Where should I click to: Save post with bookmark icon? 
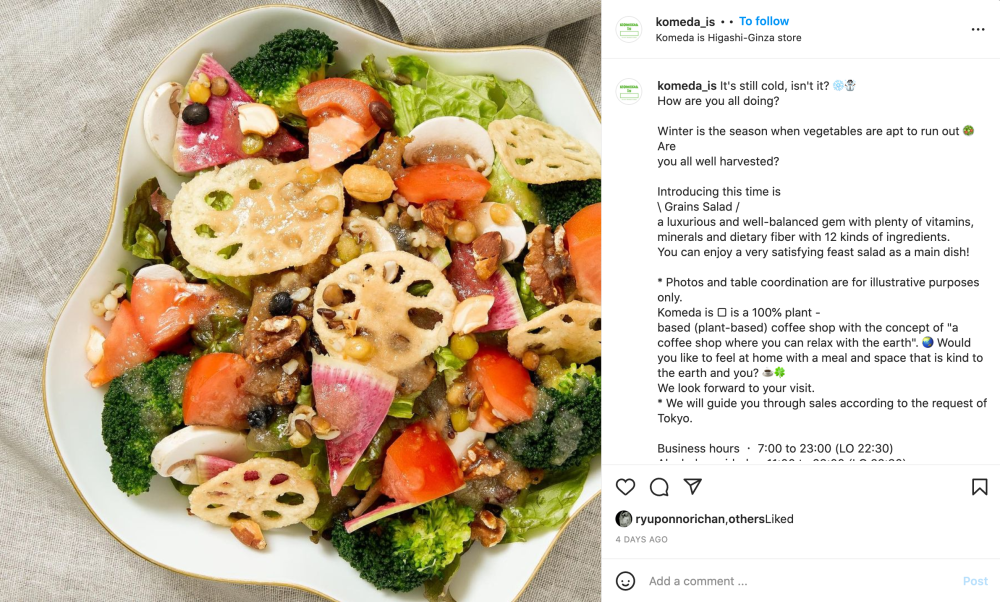tap(980, 487)
